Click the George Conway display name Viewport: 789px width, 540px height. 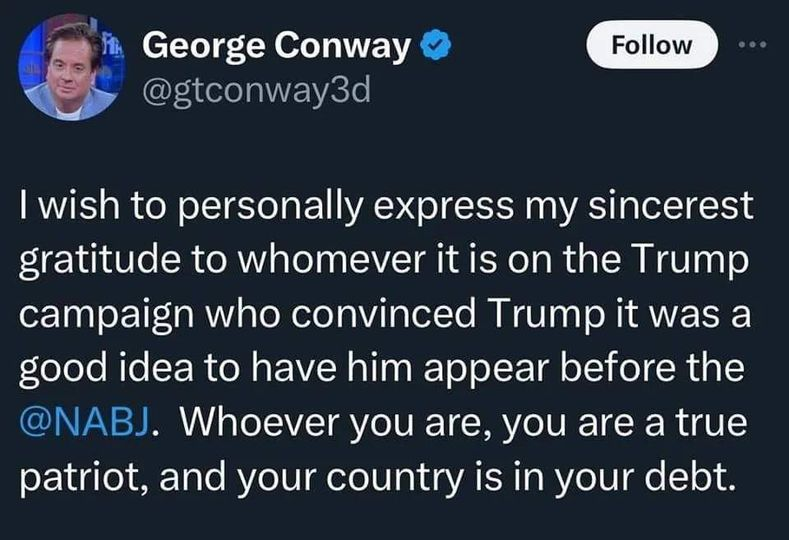[x=276, y=47]
